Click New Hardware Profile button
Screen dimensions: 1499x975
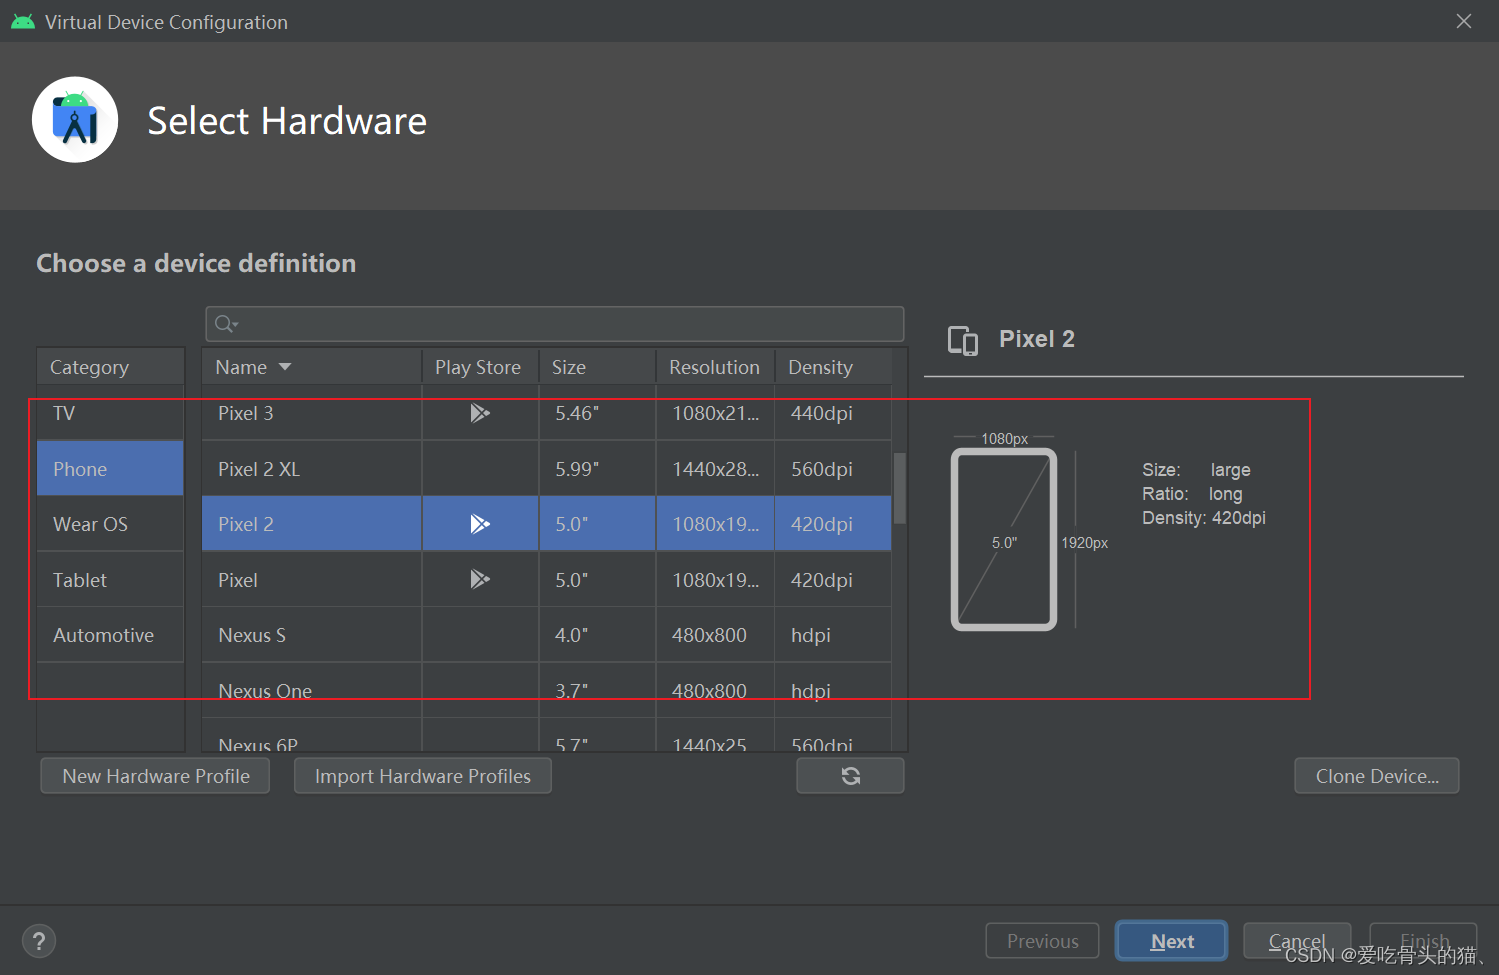tap(155, 776)
